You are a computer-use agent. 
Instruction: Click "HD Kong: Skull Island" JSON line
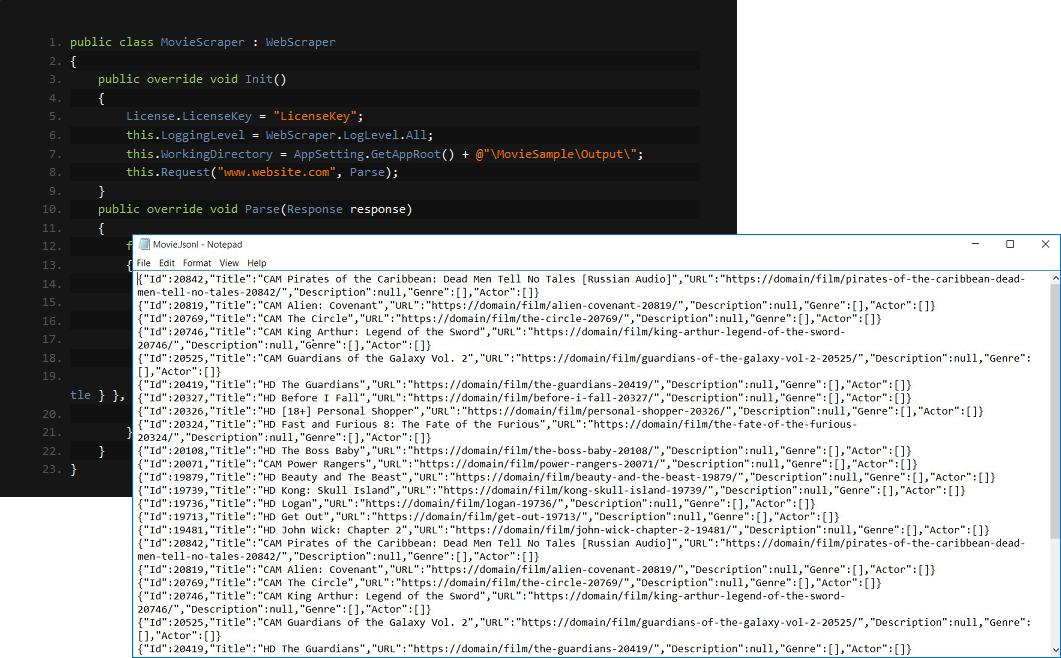tap(551, 490)
